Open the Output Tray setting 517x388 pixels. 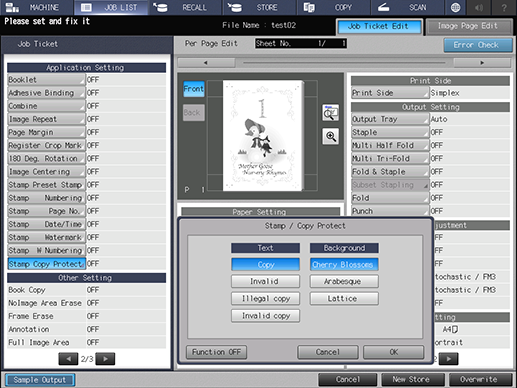tap(390, 119)
